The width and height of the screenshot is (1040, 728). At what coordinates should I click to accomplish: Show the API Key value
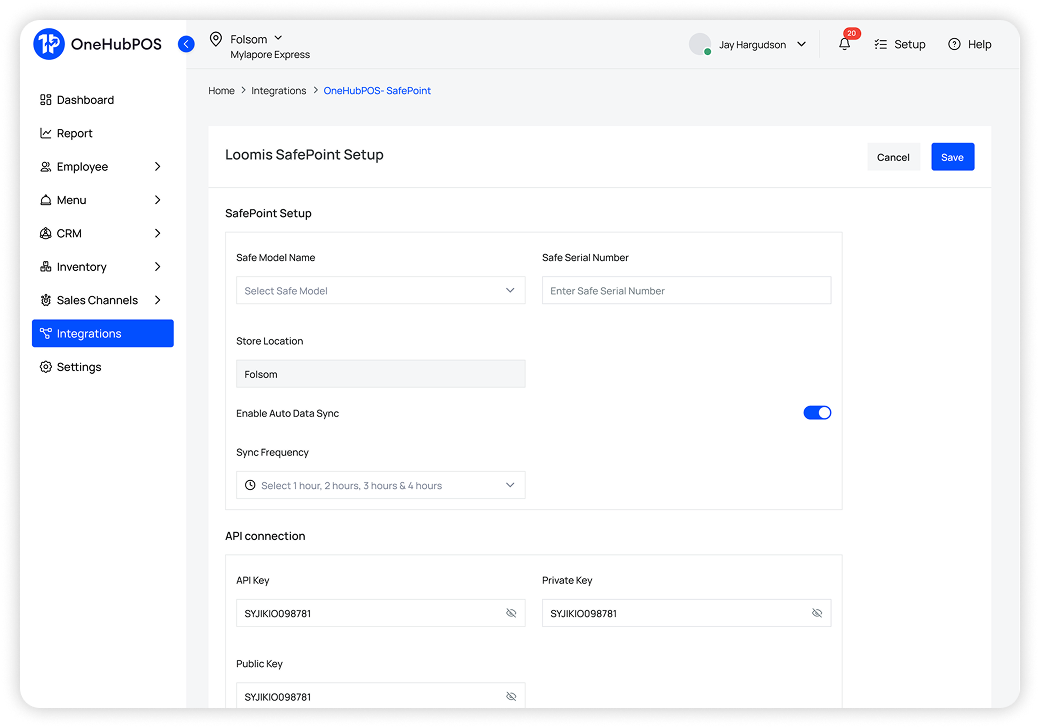pyautogui.click(x=511, y=613)
